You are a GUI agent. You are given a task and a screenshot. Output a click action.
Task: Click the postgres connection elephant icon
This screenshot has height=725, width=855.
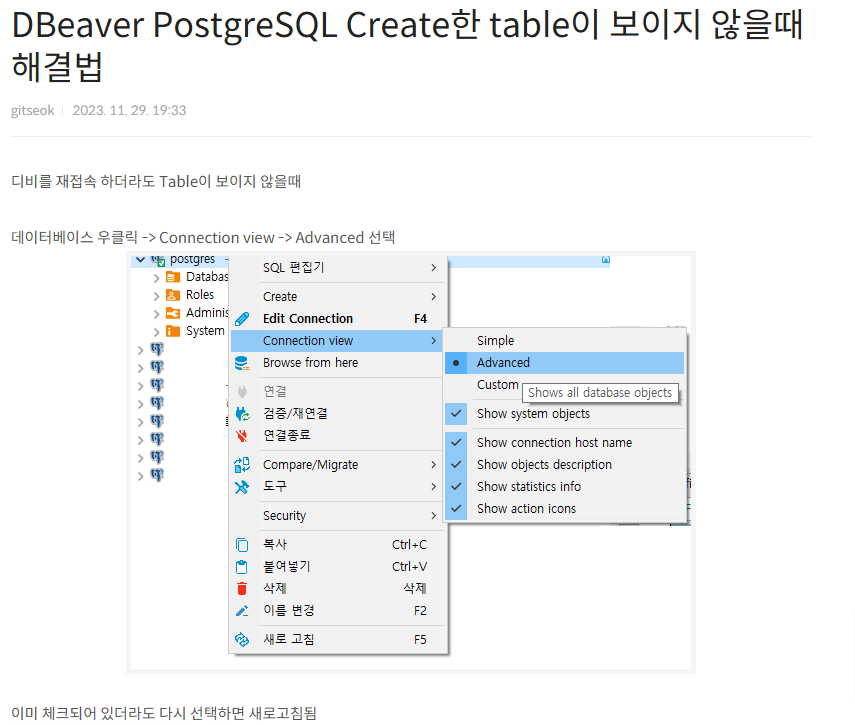[x=158, y=261]
